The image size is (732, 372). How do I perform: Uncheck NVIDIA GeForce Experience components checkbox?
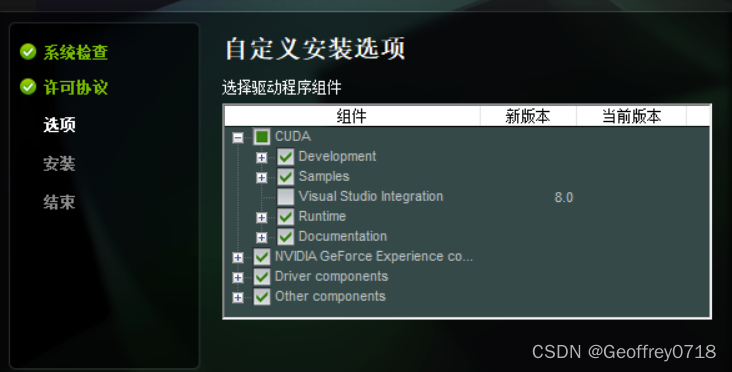pos(261,257)
